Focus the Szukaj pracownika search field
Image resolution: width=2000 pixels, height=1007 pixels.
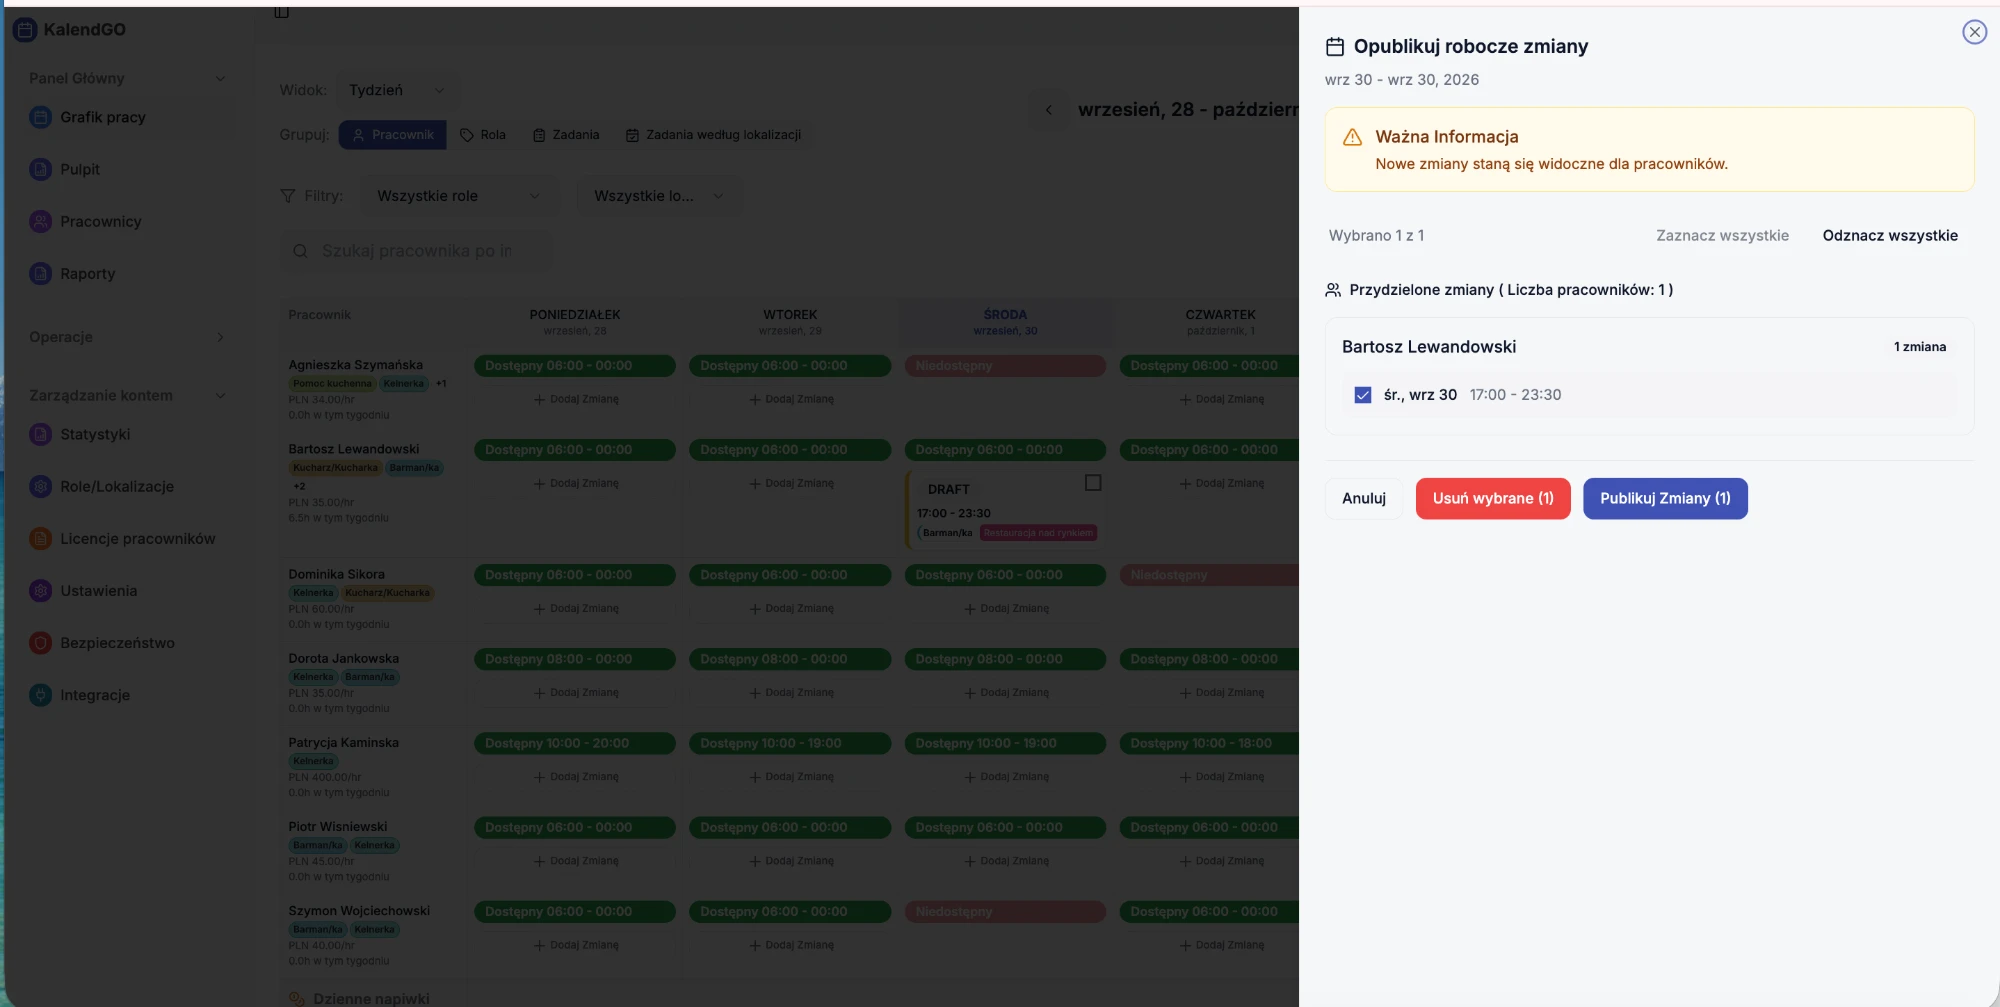tap(417, 251)
